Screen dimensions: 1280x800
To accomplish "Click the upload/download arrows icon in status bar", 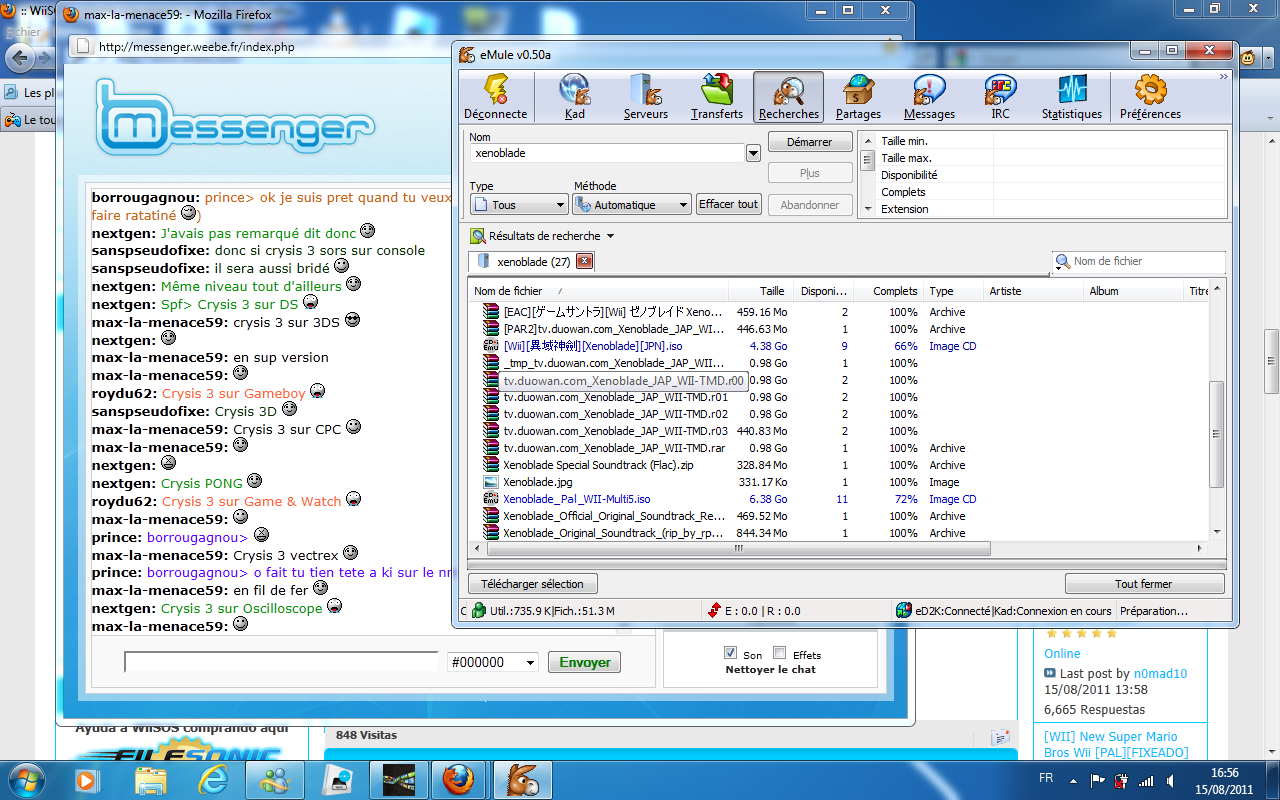I will (x=714, y=610).
